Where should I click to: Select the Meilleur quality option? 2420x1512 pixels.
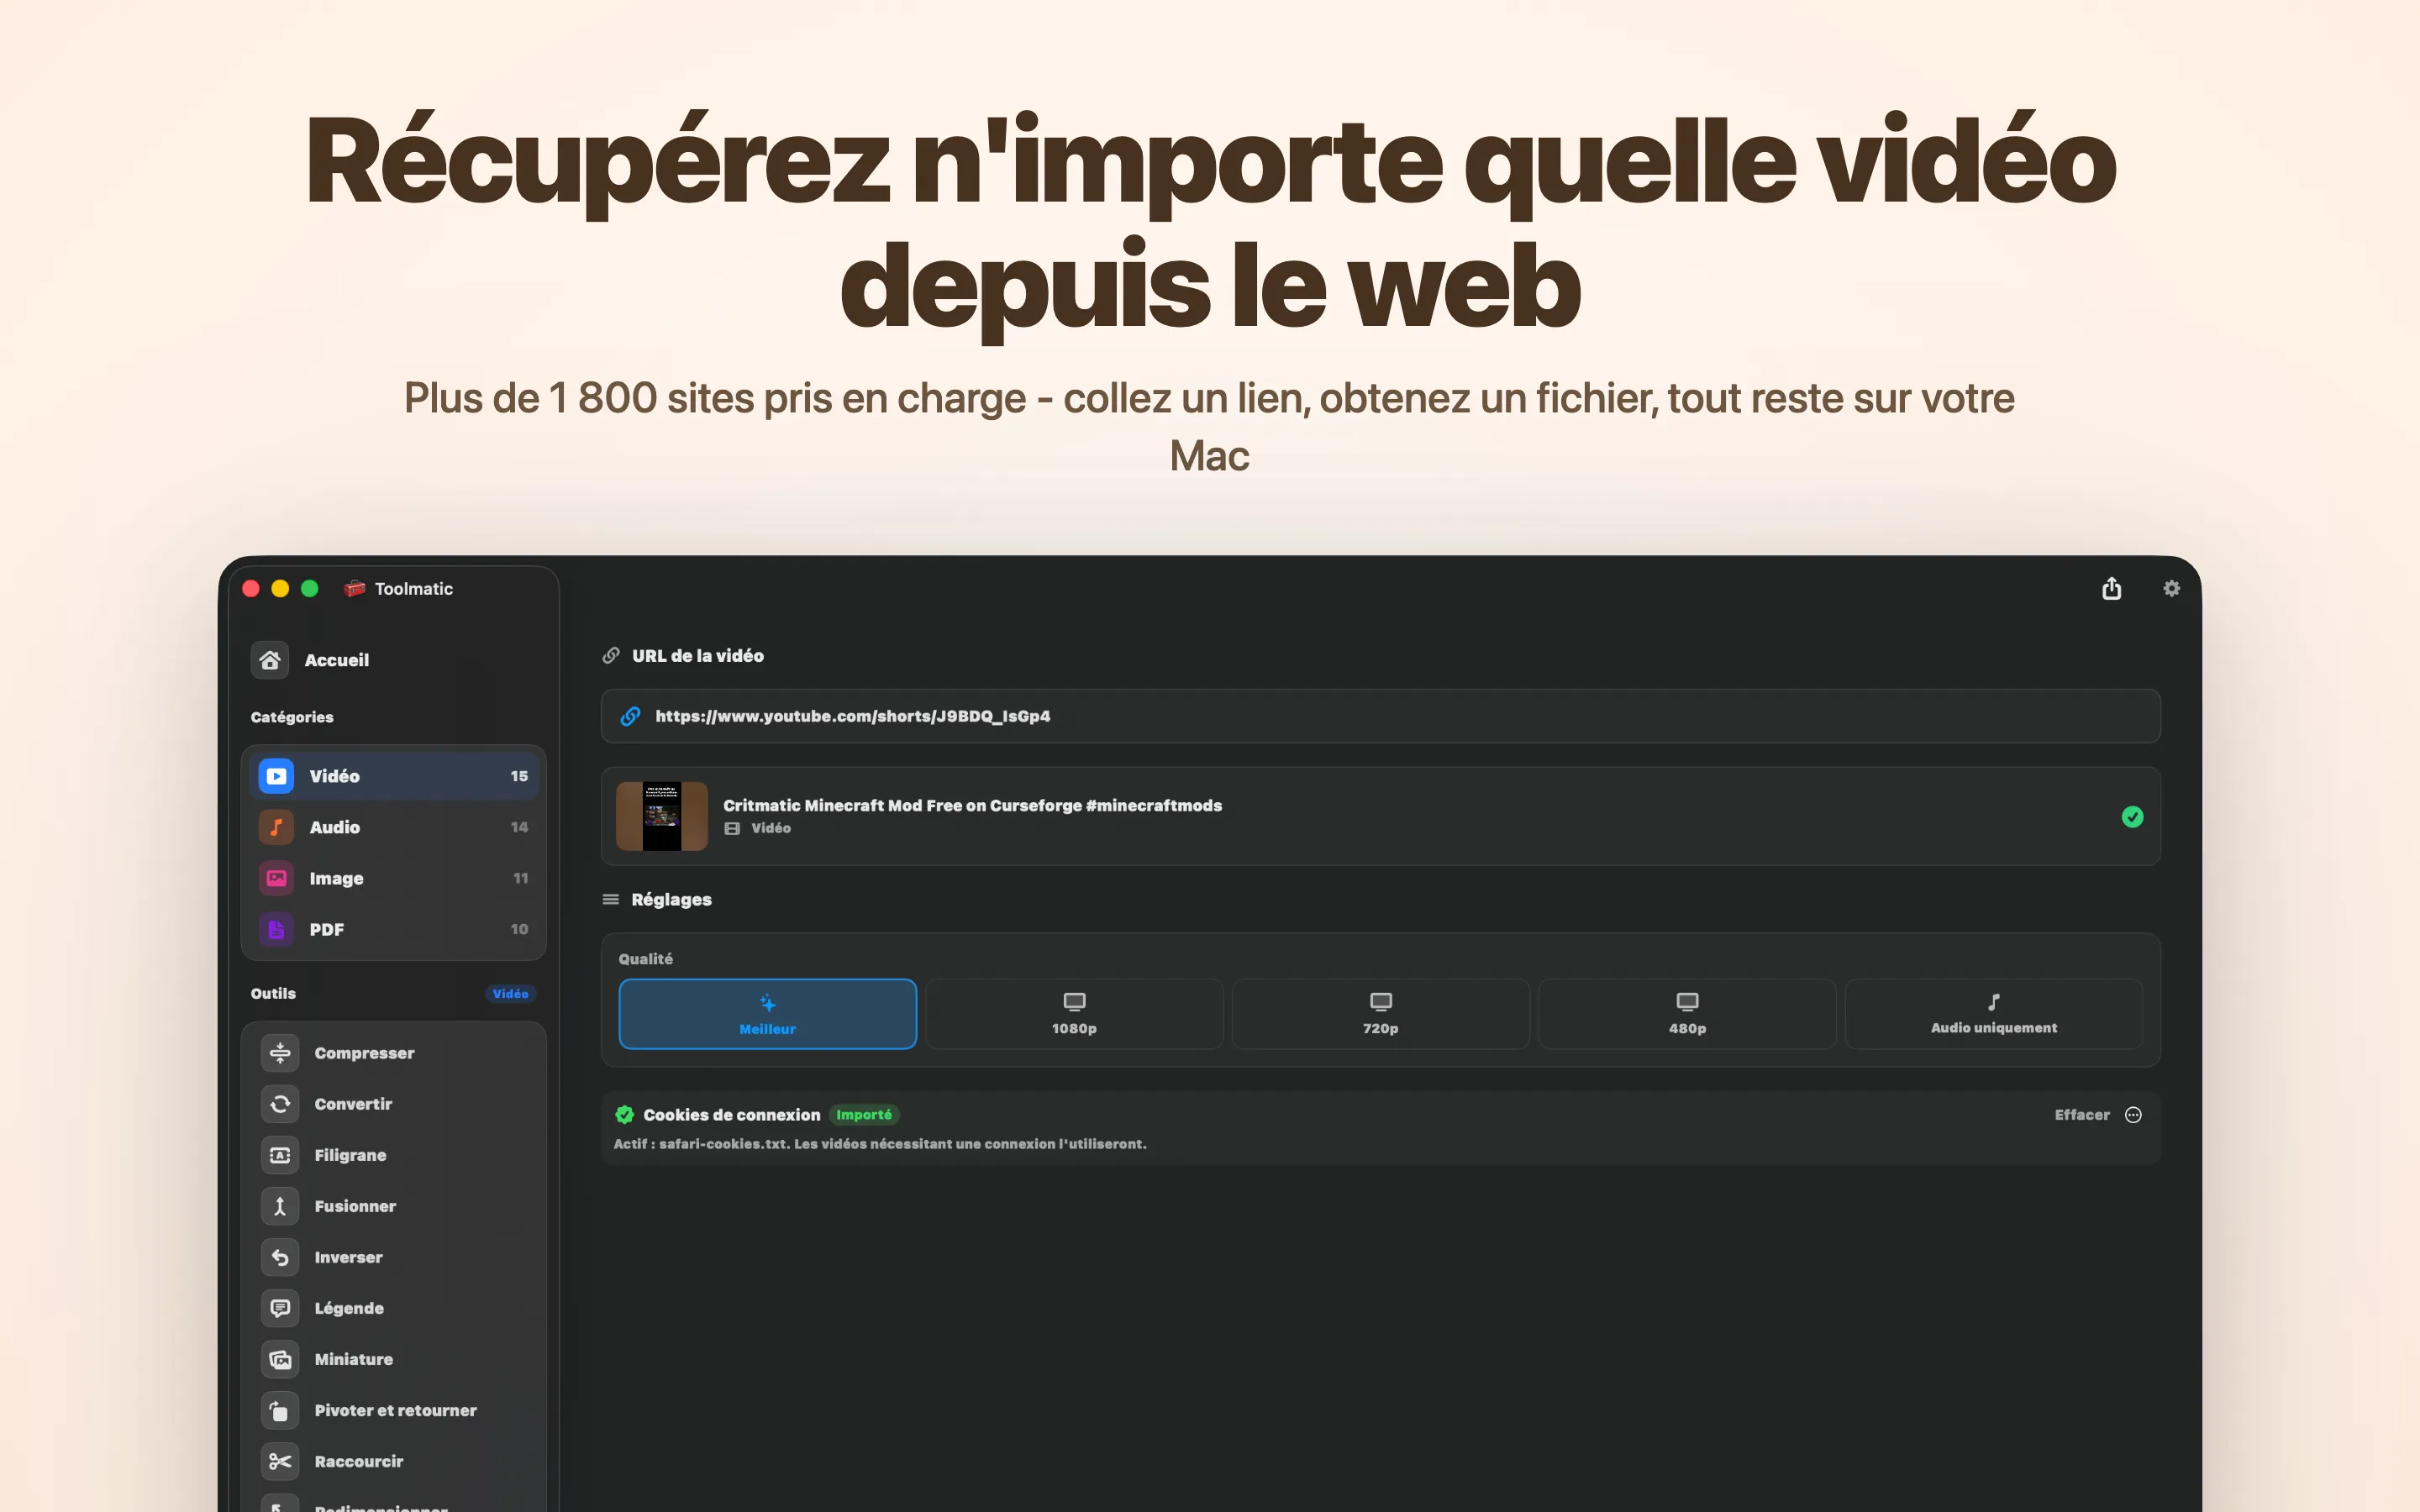[x=767, y=1014]
